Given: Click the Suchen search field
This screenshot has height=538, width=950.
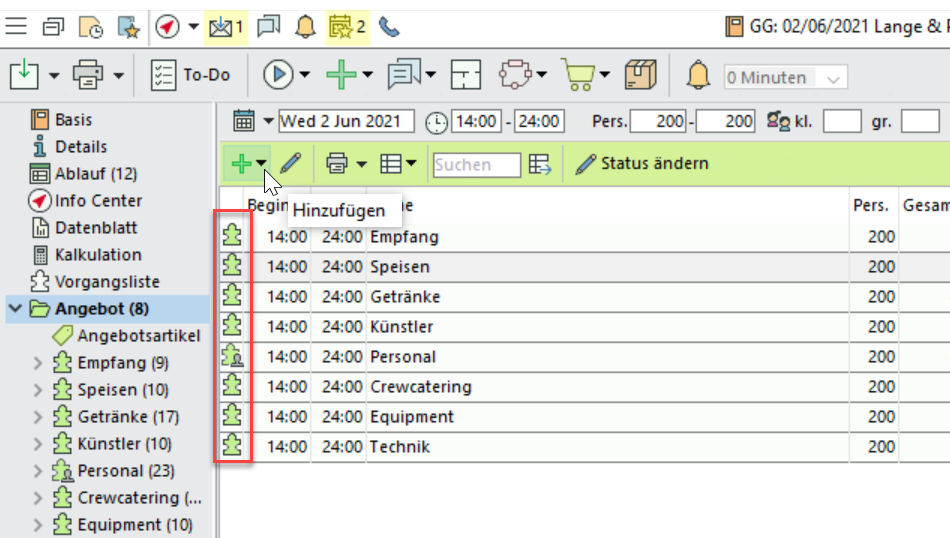Looking at the screenshot, I should (476, 164).
